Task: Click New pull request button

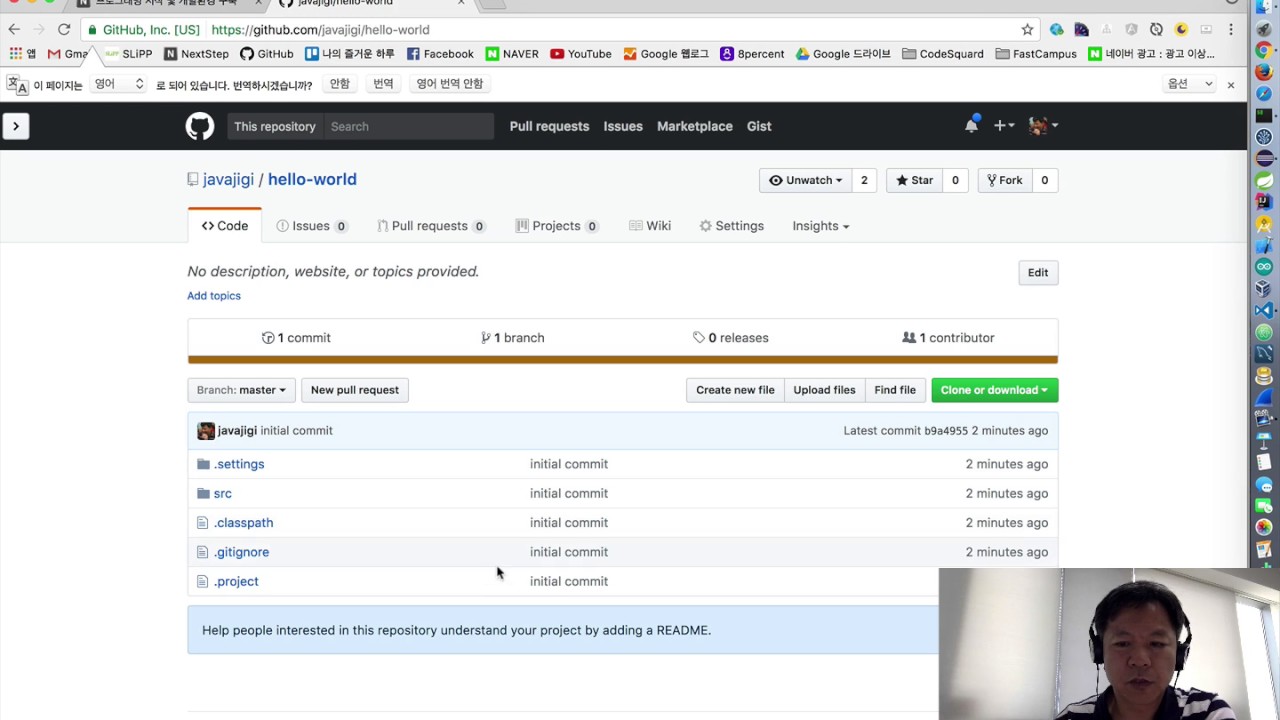Action: point(355,390)
